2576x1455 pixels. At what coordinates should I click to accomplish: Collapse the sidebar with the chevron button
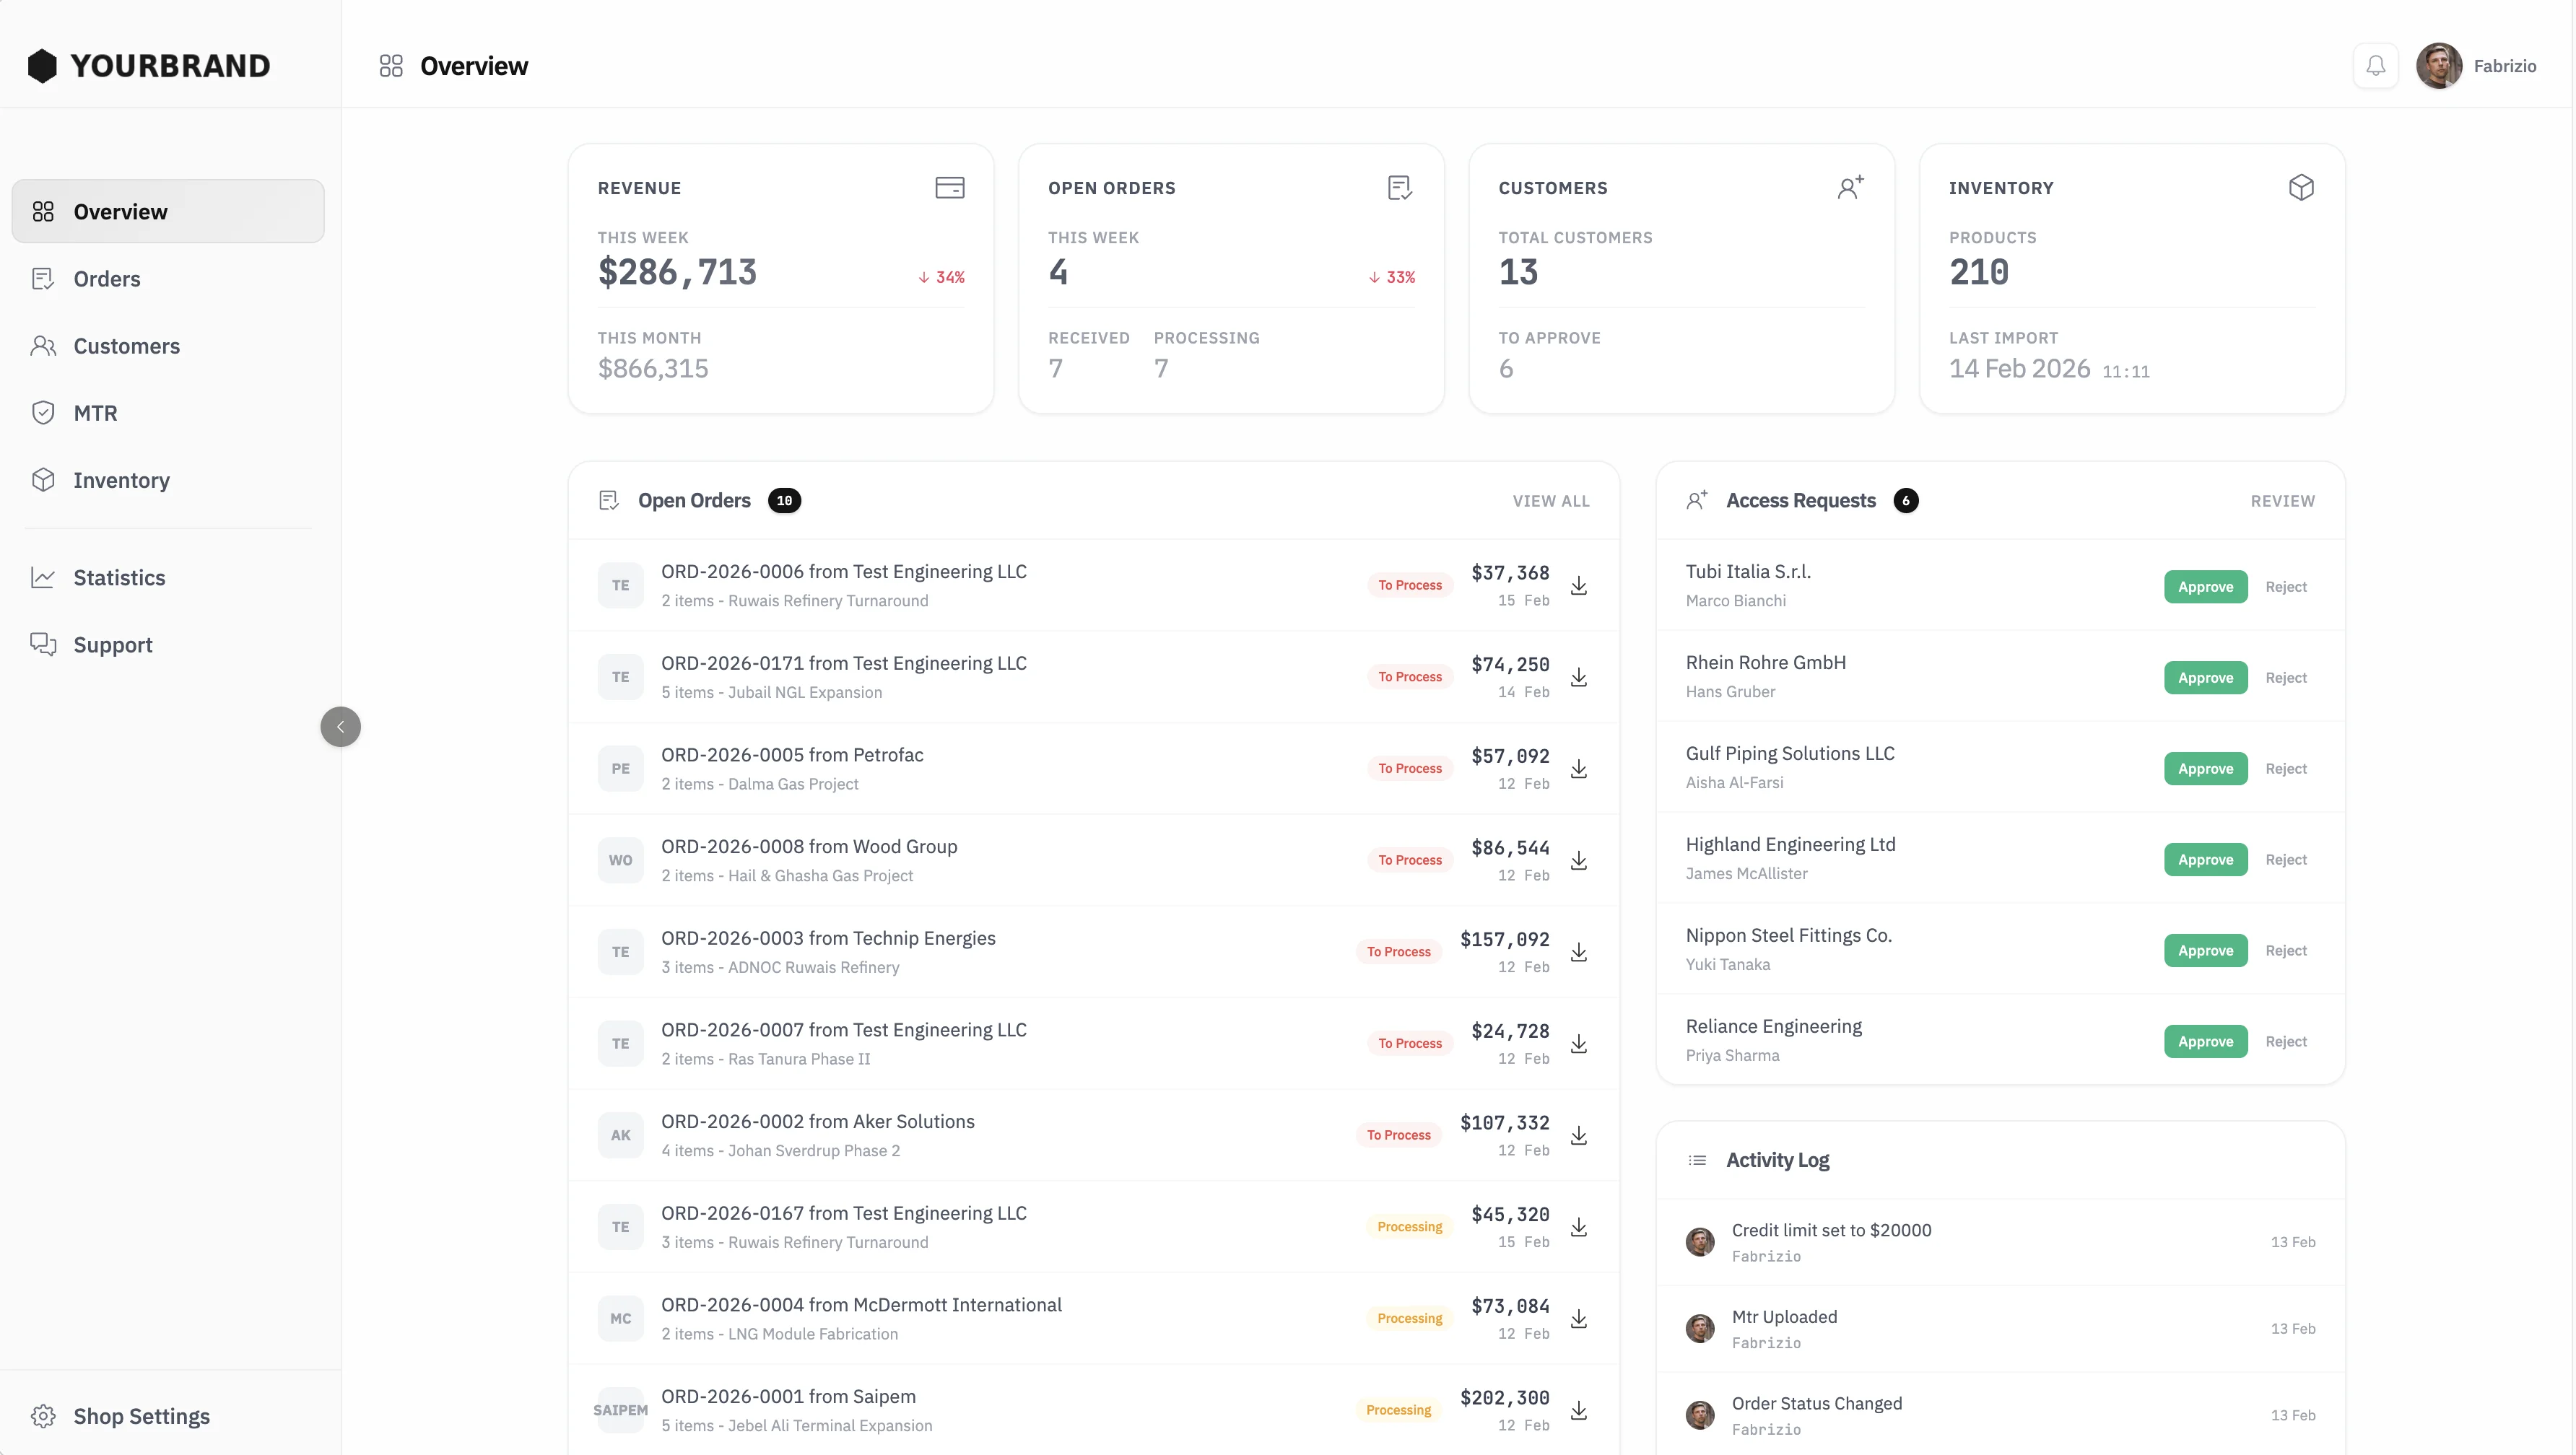click(x=340, y=727)
